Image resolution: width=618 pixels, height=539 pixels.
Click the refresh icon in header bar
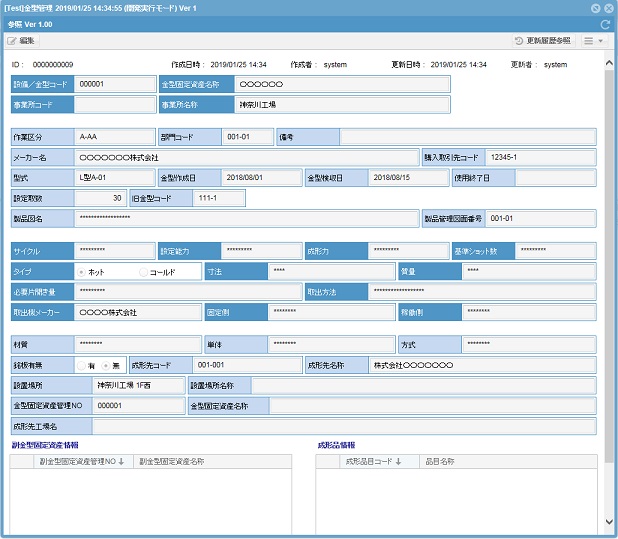[x=605, y=24]
